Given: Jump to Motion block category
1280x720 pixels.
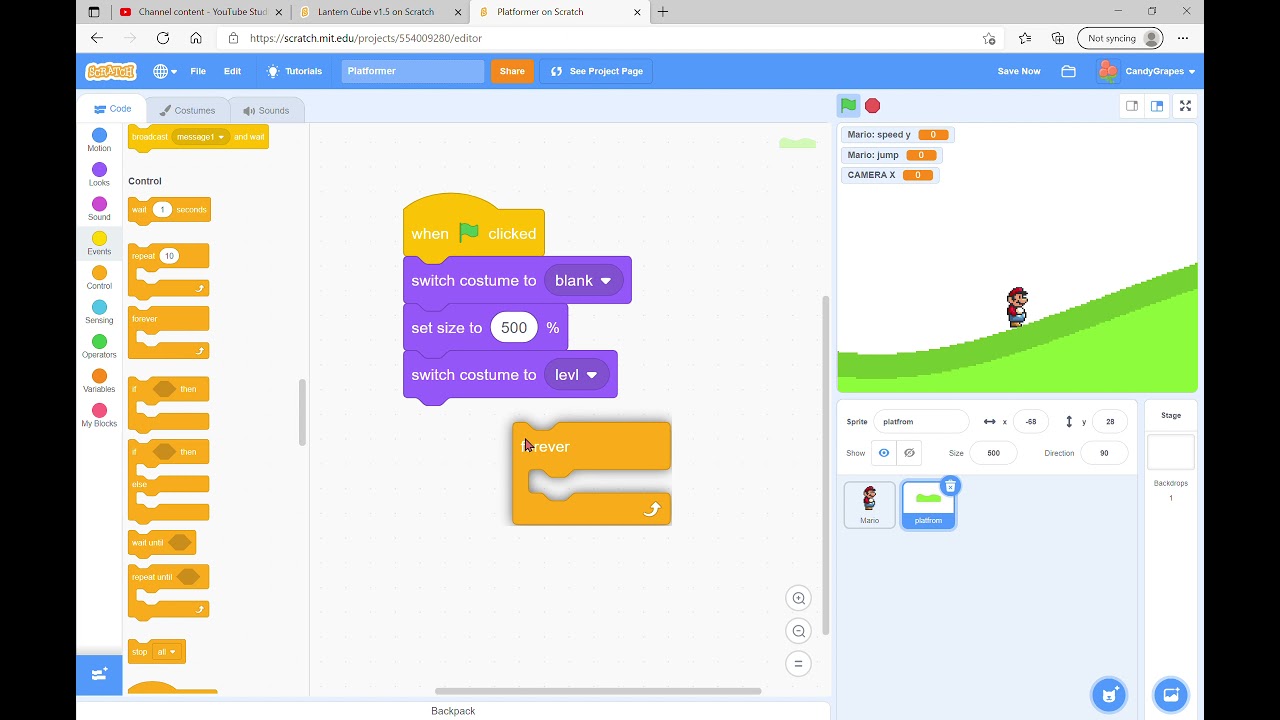Looking at the screenshot, I should coord(99,140).
